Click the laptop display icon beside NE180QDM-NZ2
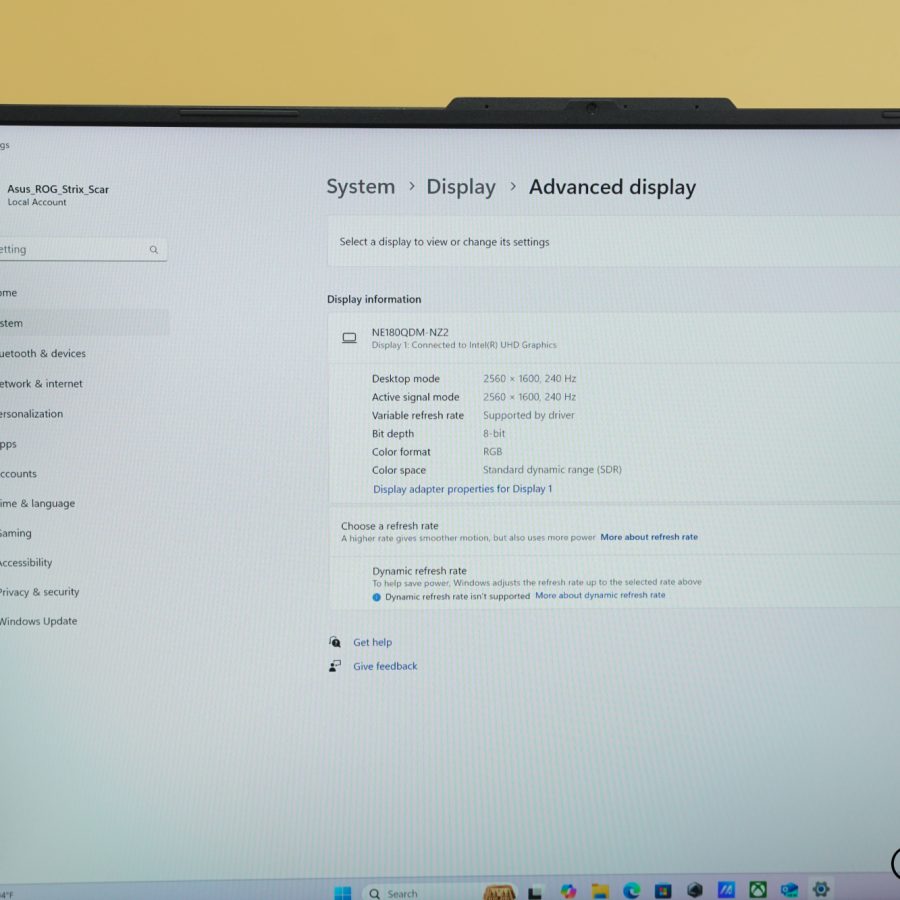The height and width of the screenshot is (900, 900). 349,338
